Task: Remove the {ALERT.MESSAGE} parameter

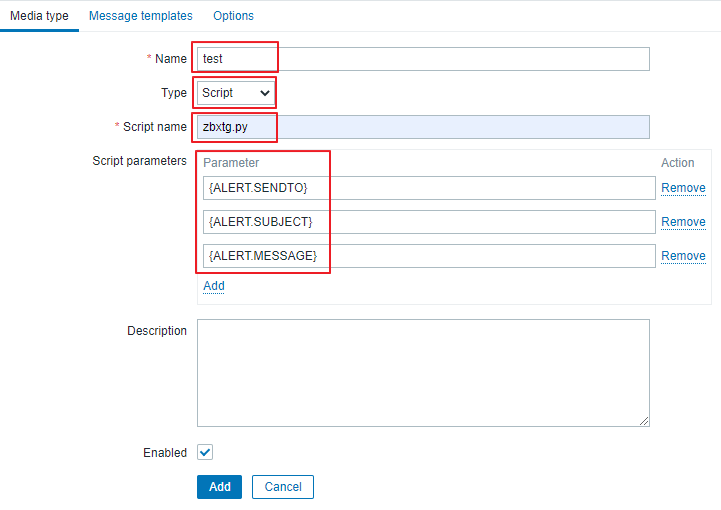Action: coord(683,256)
